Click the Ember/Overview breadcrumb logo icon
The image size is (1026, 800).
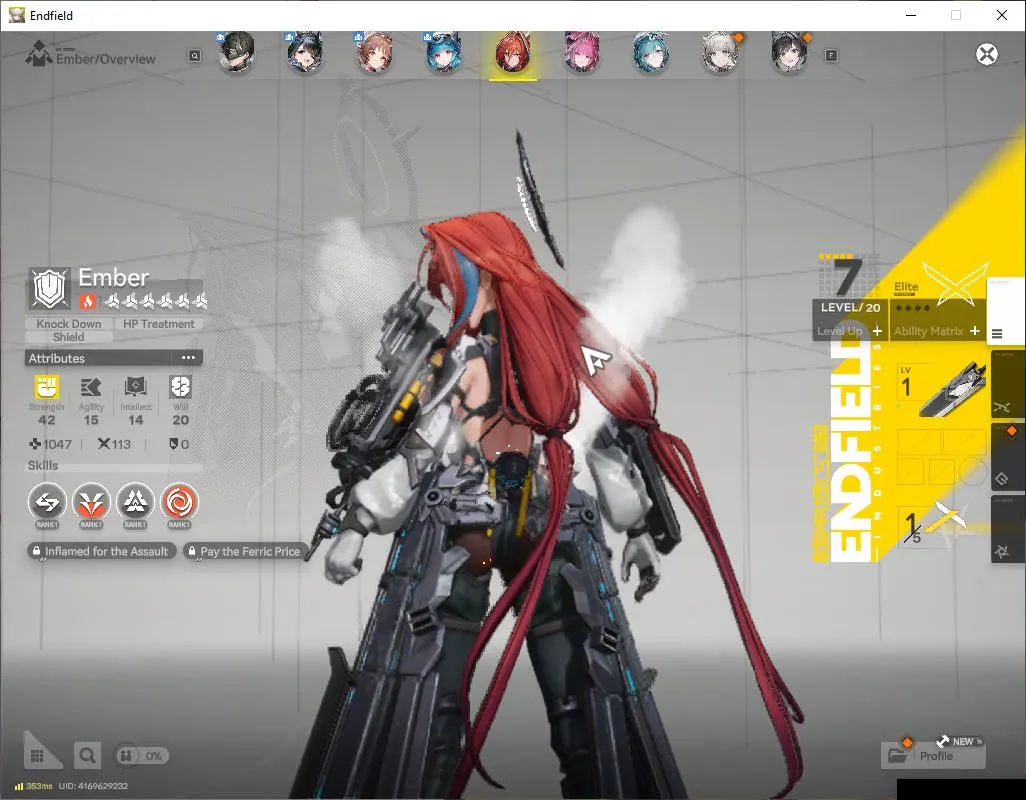39,53
